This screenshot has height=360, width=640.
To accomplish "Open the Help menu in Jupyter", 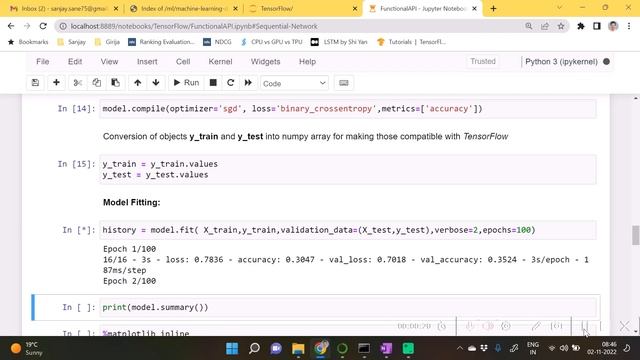I will (307, 62).
